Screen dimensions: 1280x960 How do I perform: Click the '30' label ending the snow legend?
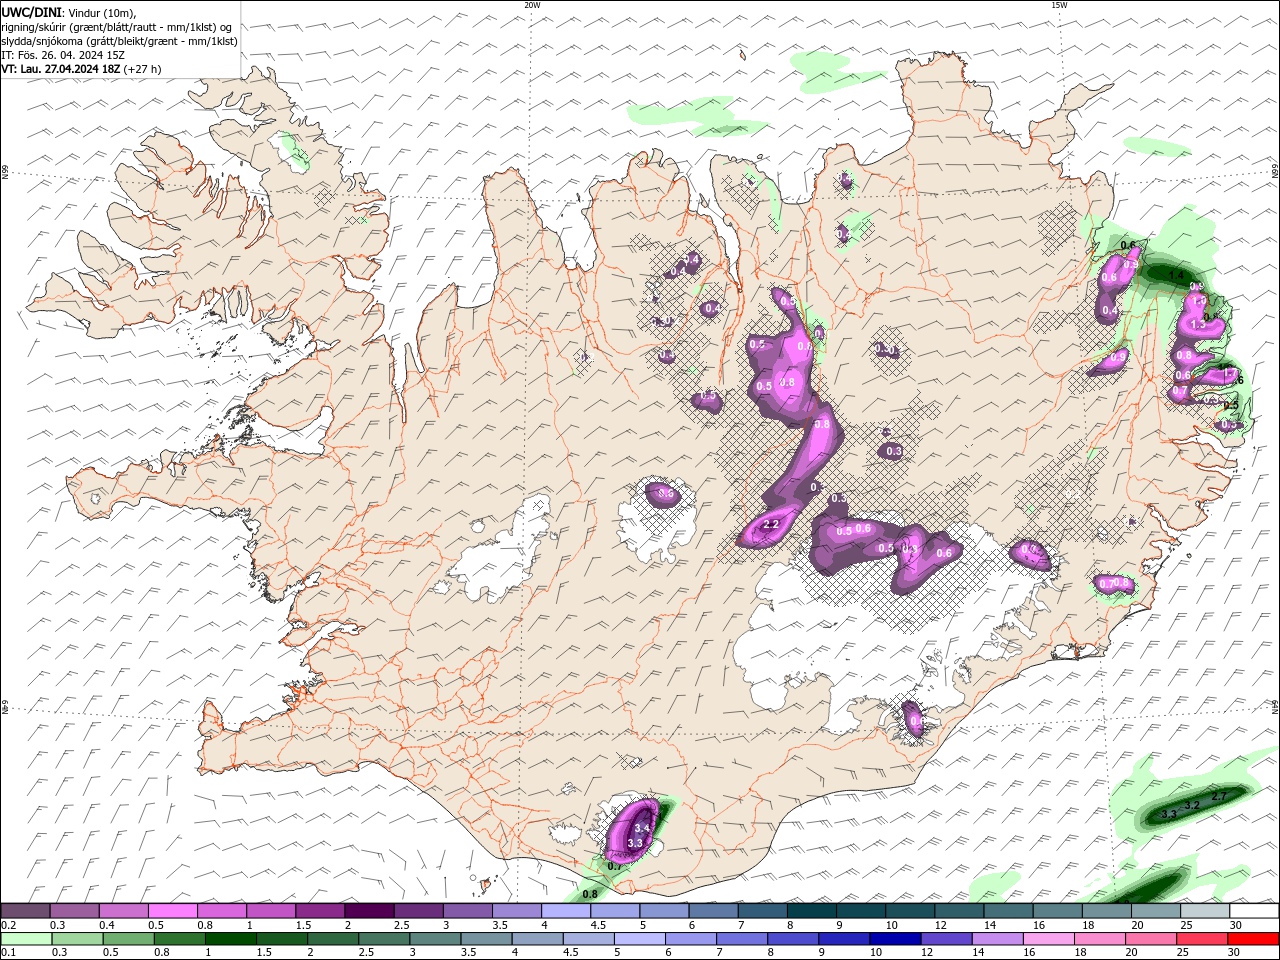[x=1236, y=925]
